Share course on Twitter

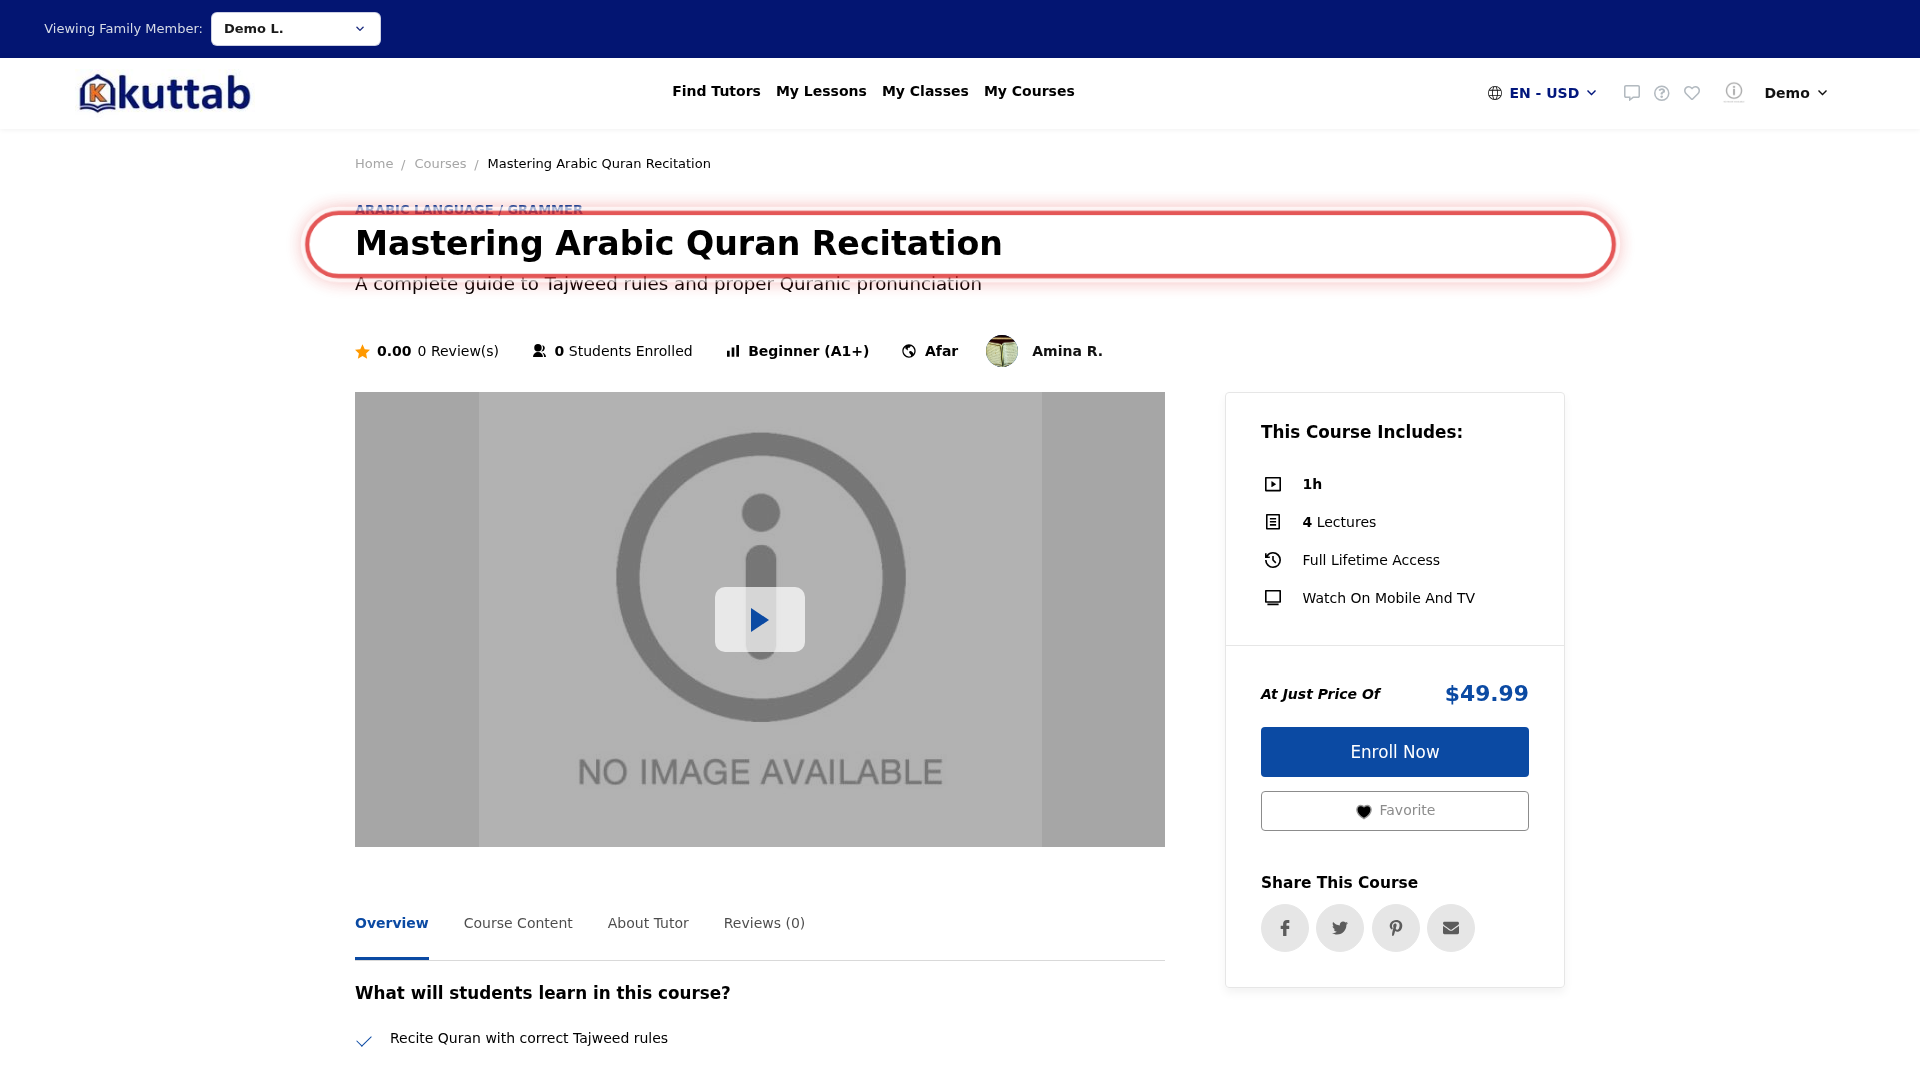pos(1340,928)
